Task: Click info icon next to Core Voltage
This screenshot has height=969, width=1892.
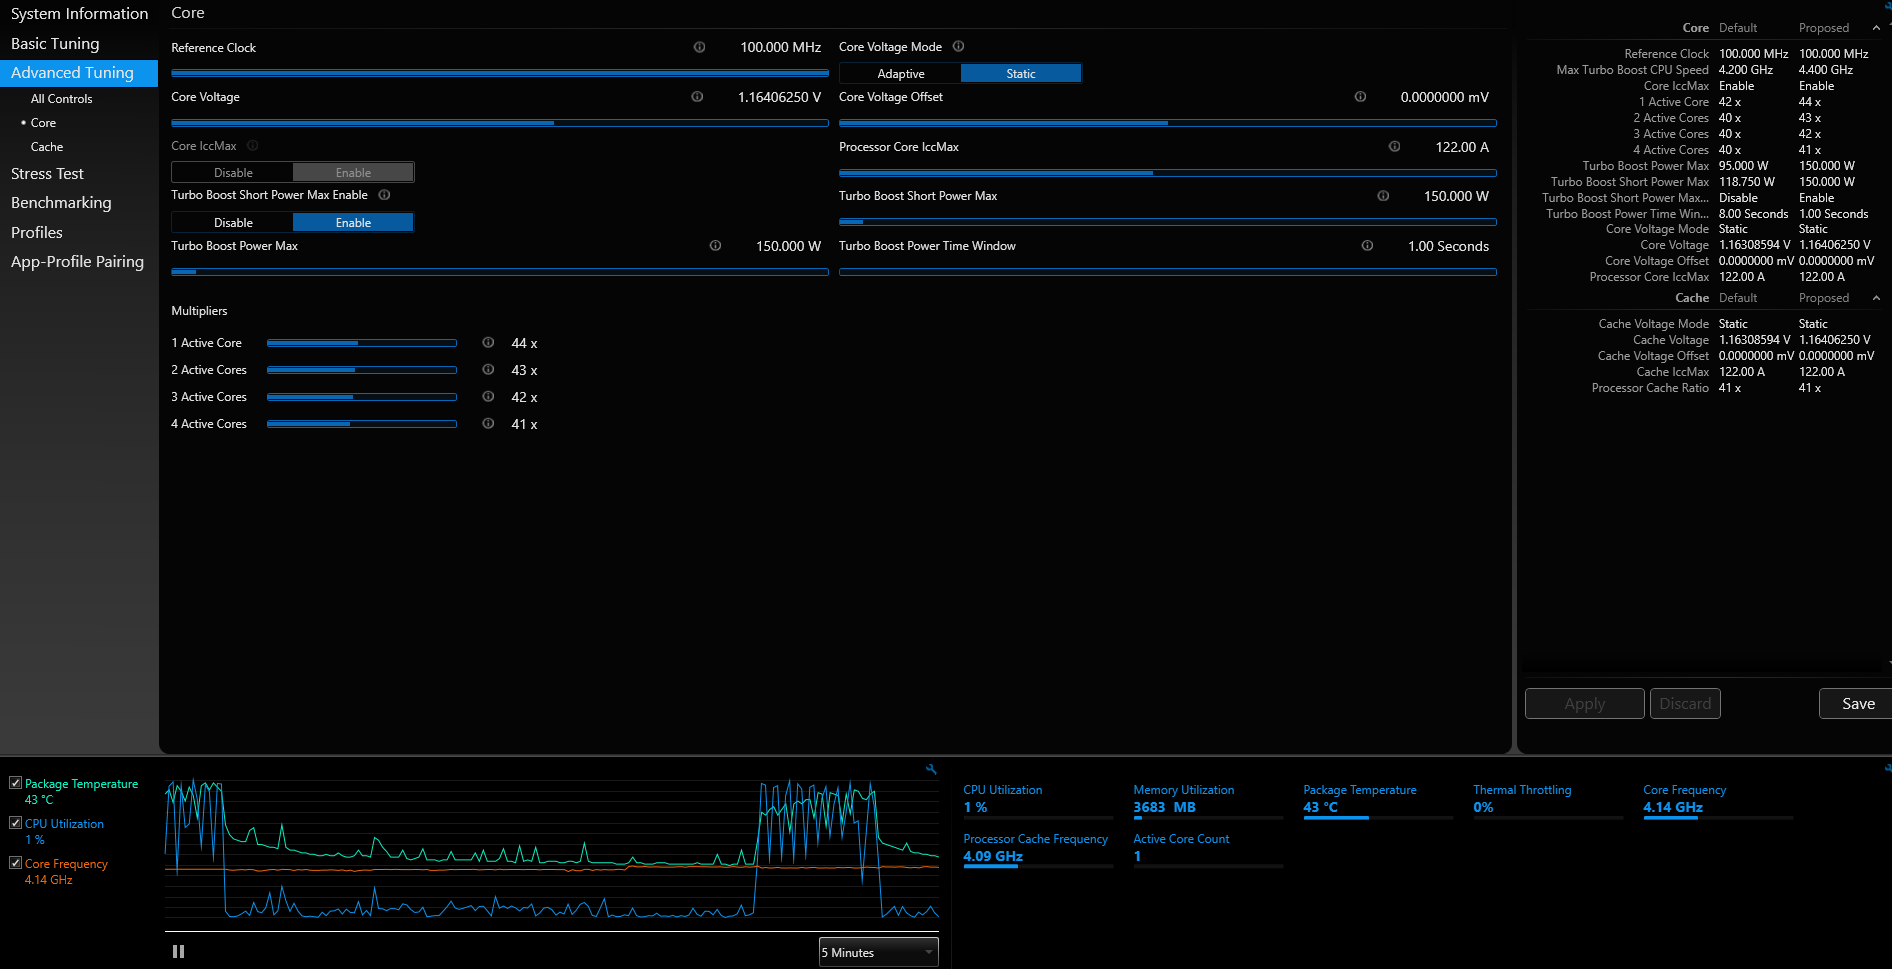Action: pyautogui.click(x=697, y=97)
